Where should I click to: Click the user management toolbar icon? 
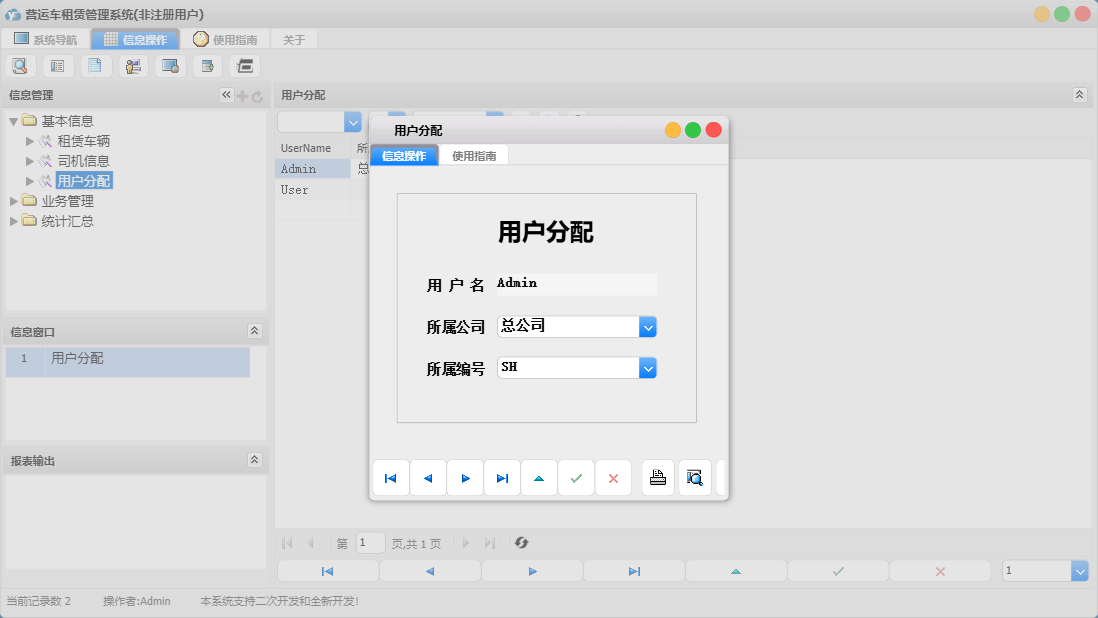coord(133,66)
